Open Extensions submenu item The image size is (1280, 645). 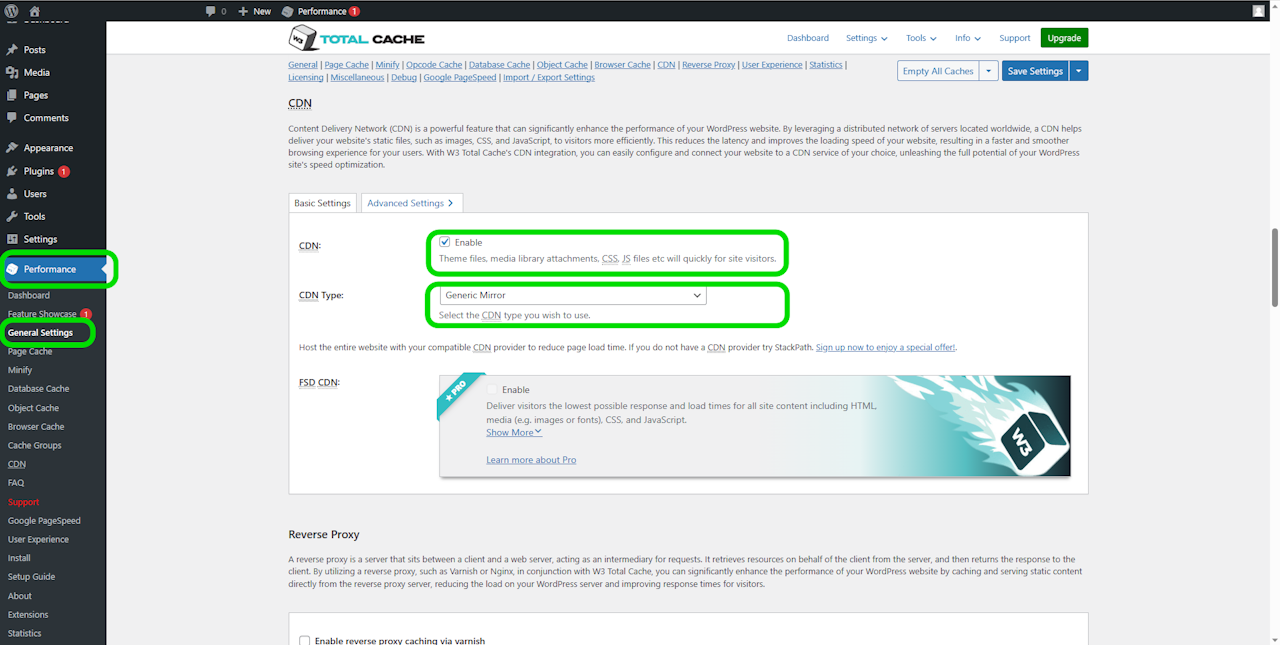(x=28, y=615)
